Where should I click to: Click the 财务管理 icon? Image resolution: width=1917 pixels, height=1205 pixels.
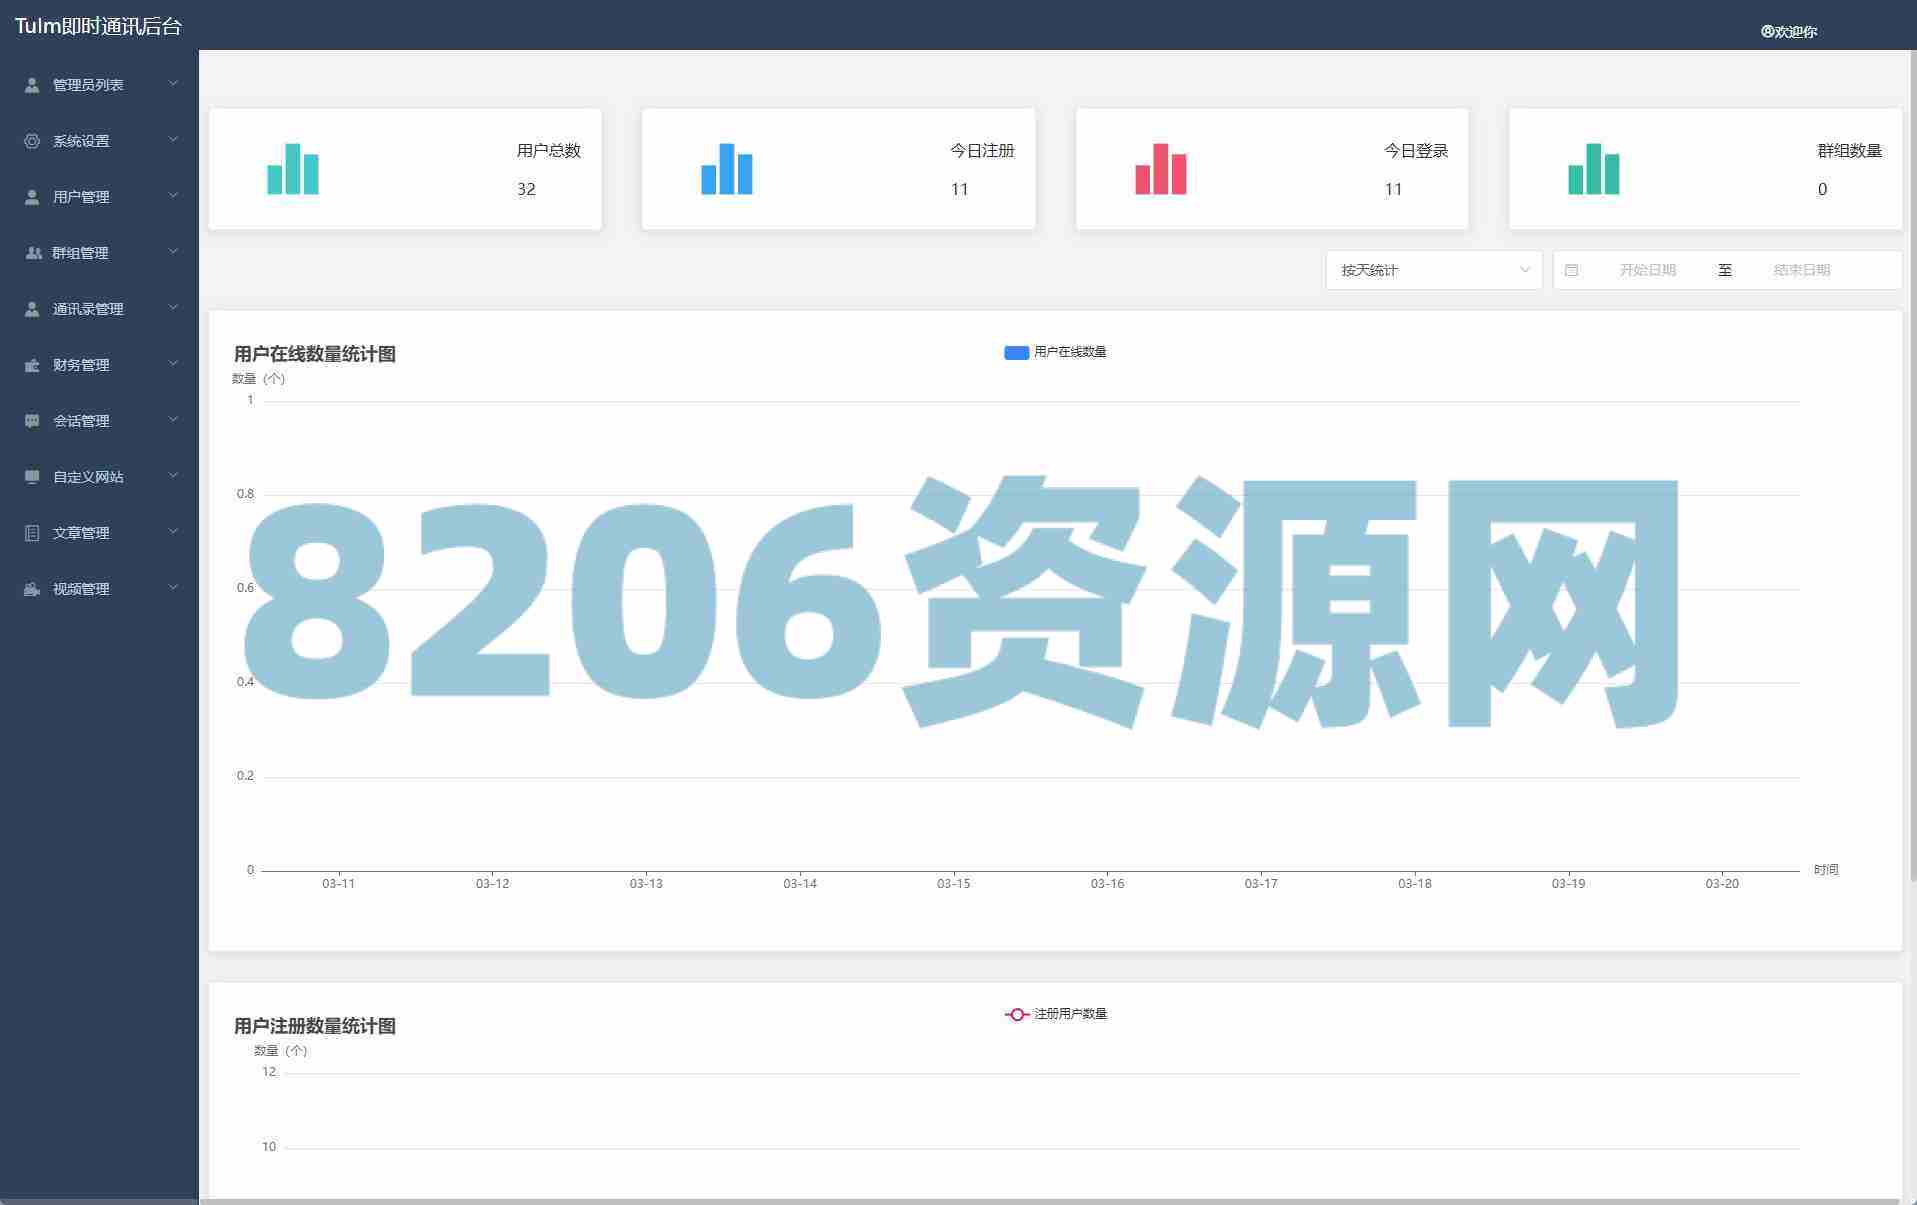(x=32, y=365)
